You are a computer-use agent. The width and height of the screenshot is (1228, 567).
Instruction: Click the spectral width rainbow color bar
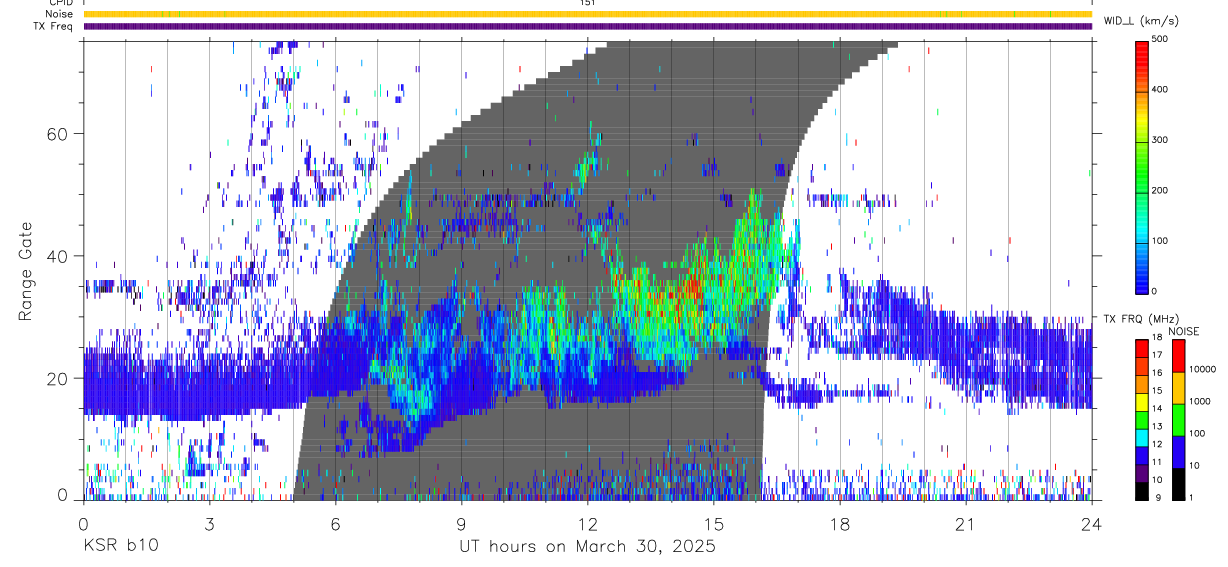[1142, 166]
